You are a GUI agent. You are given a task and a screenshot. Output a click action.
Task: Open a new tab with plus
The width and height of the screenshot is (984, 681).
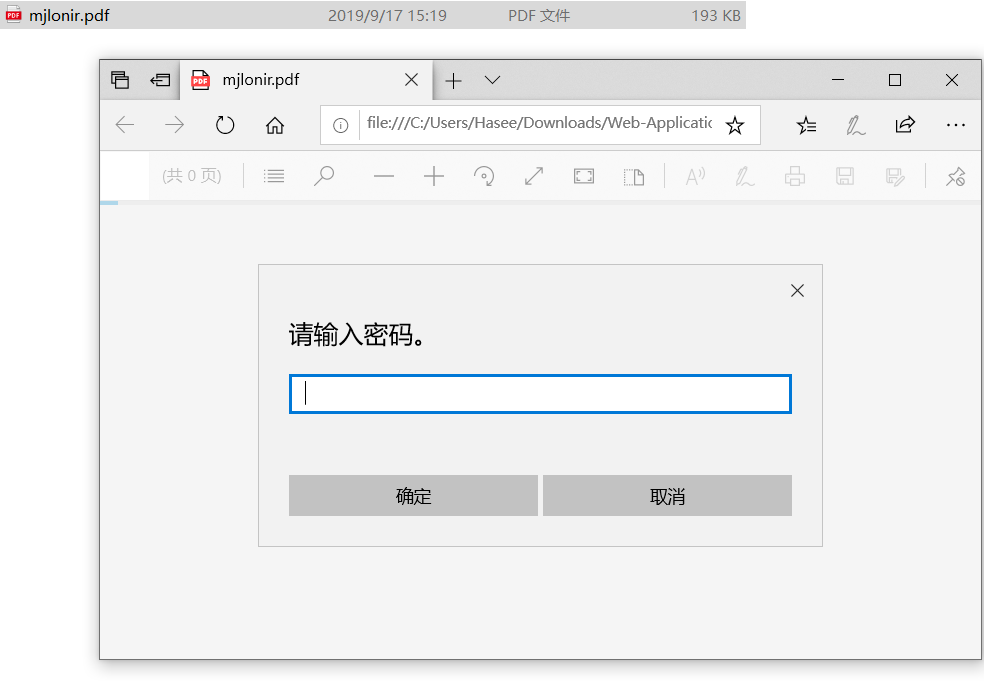[453, 80]
